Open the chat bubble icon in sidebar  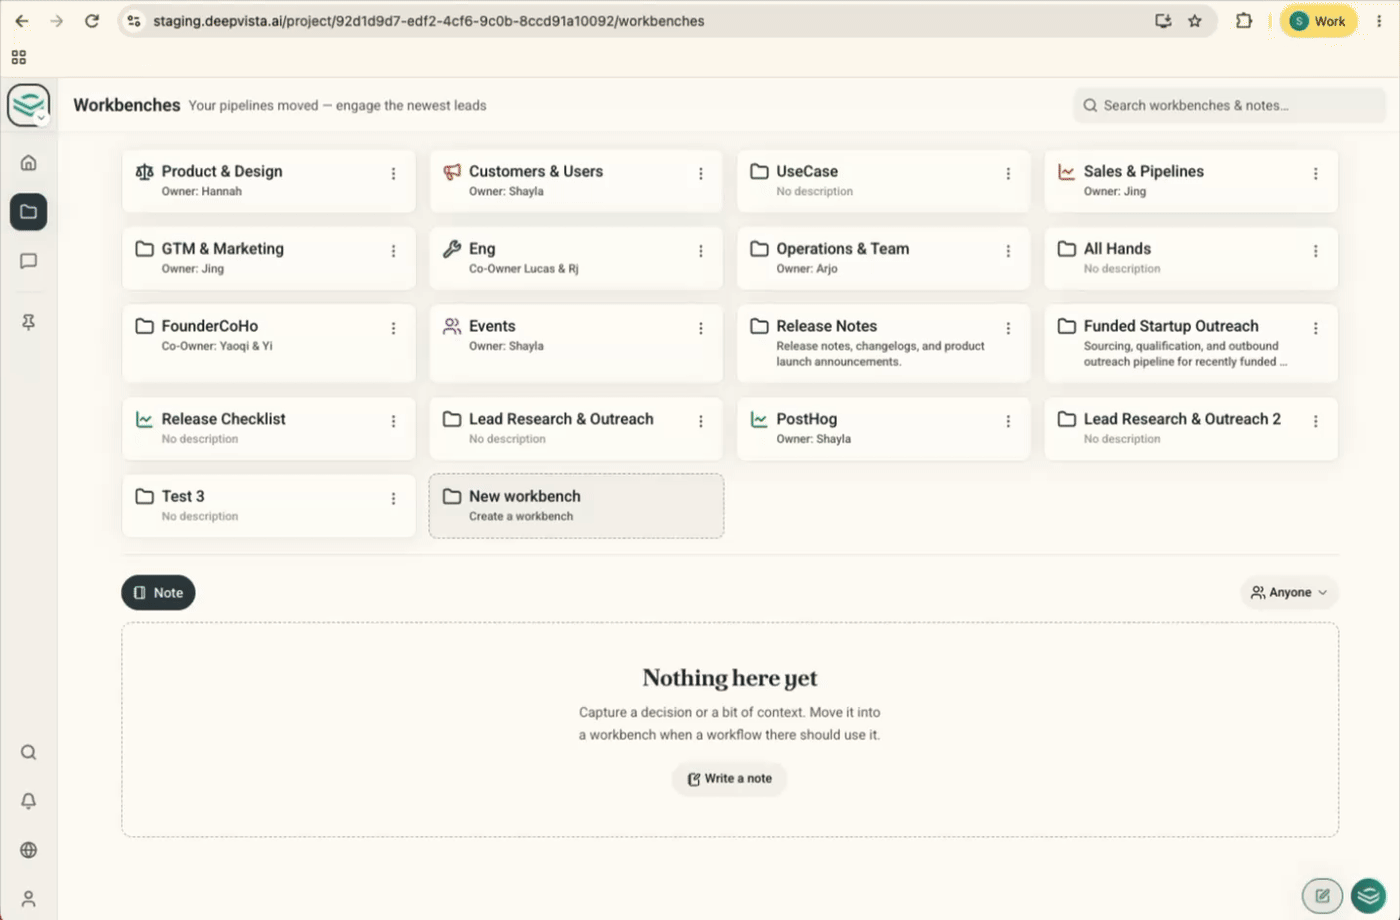point(28,261)
